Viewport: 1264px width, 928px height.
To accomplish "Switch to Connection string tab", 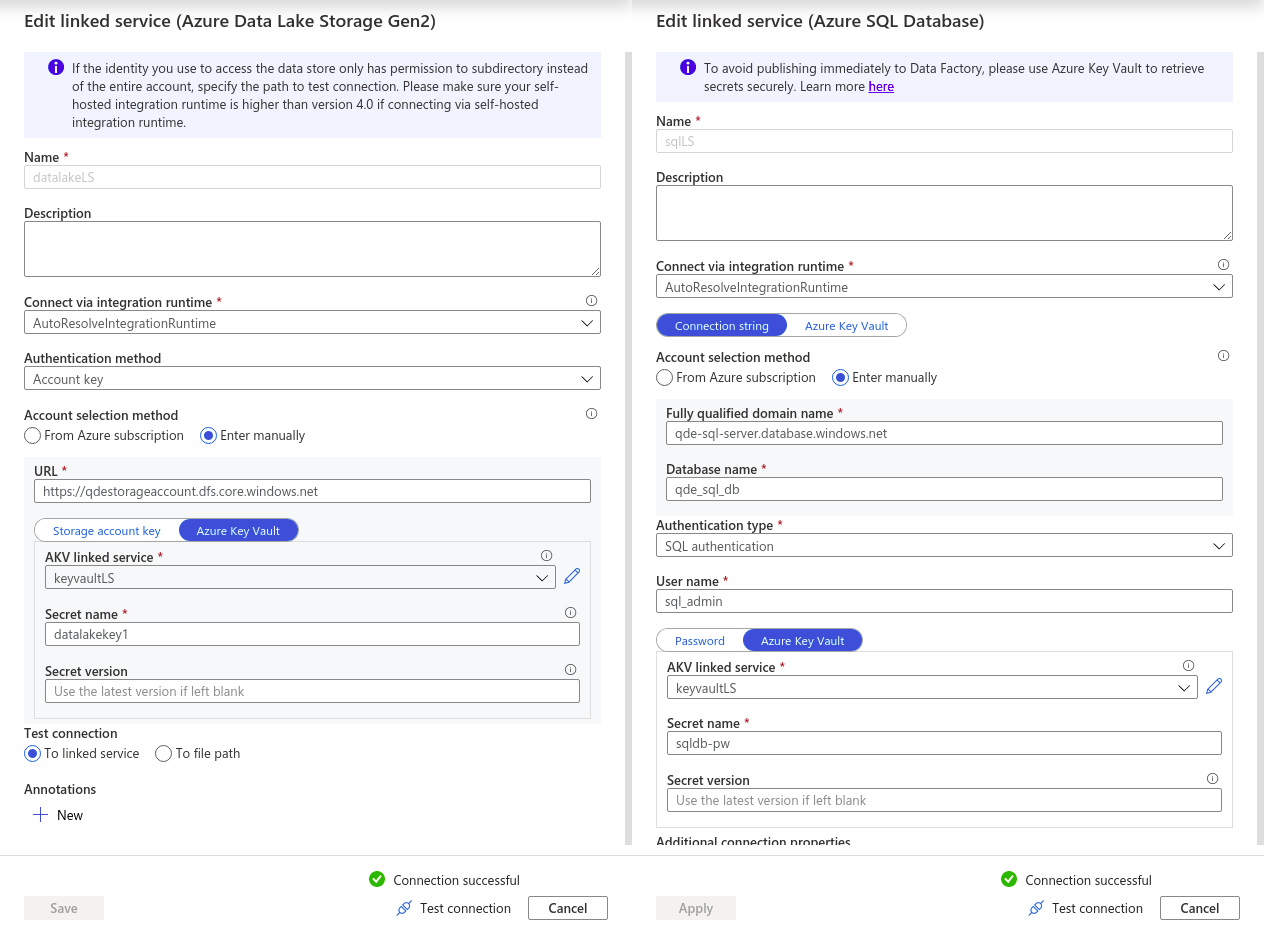I will 722,325.
